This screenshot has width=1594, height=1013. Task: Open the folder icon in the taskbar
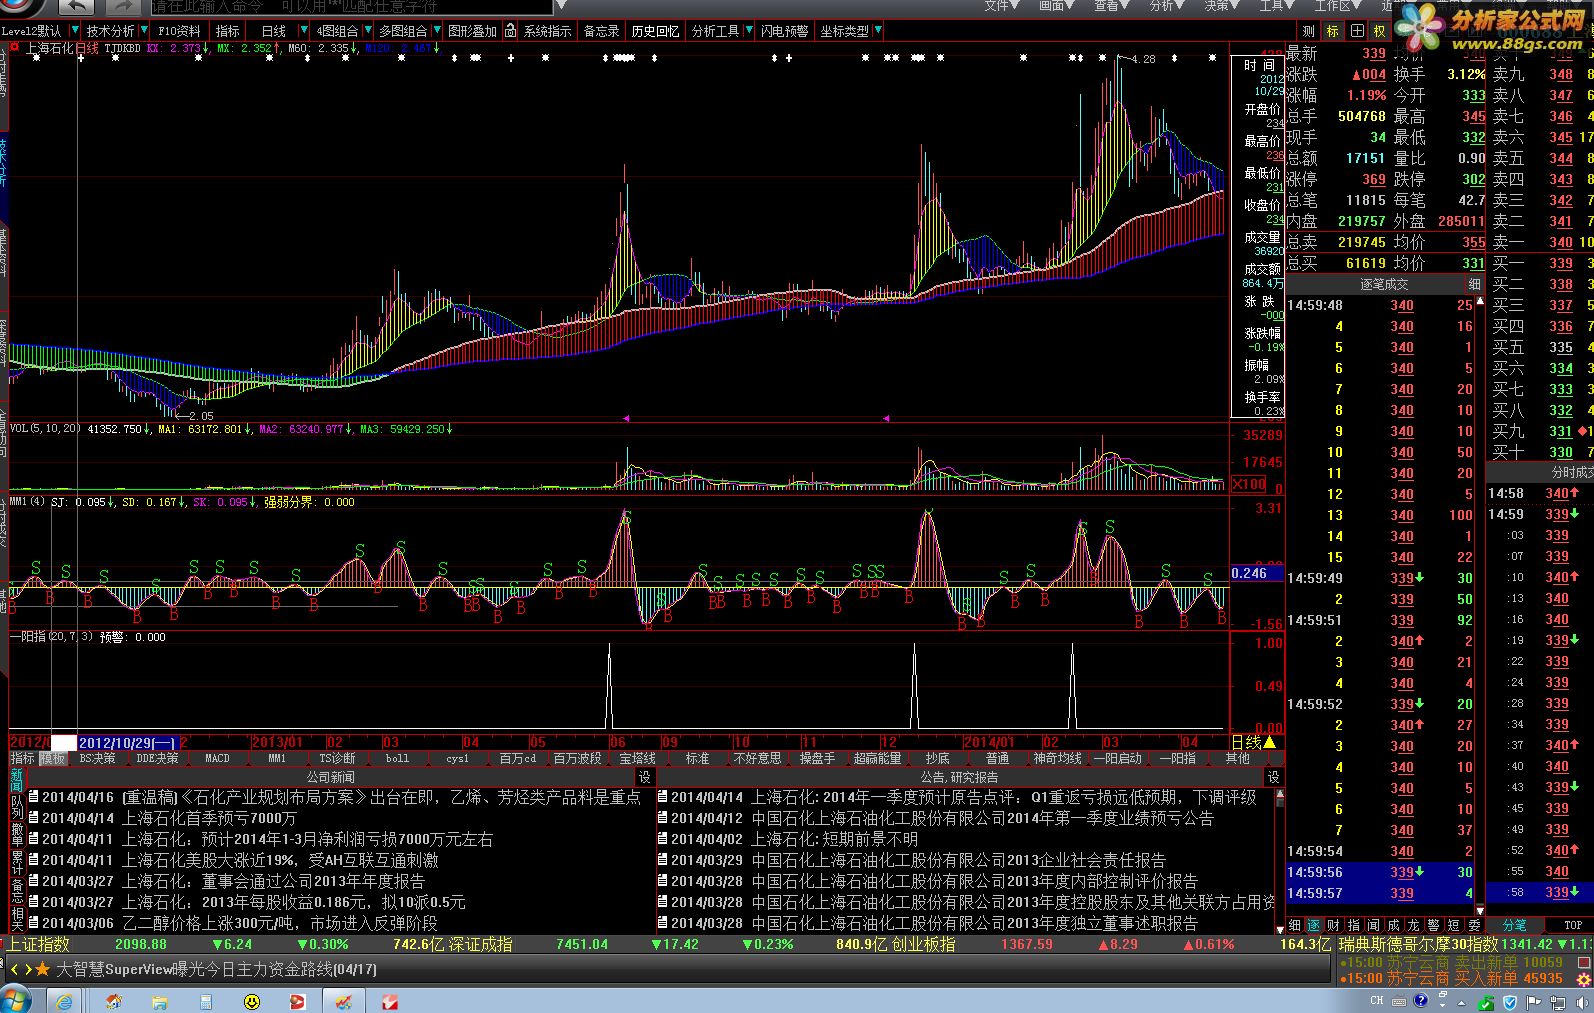click(x=160, y=1001)
